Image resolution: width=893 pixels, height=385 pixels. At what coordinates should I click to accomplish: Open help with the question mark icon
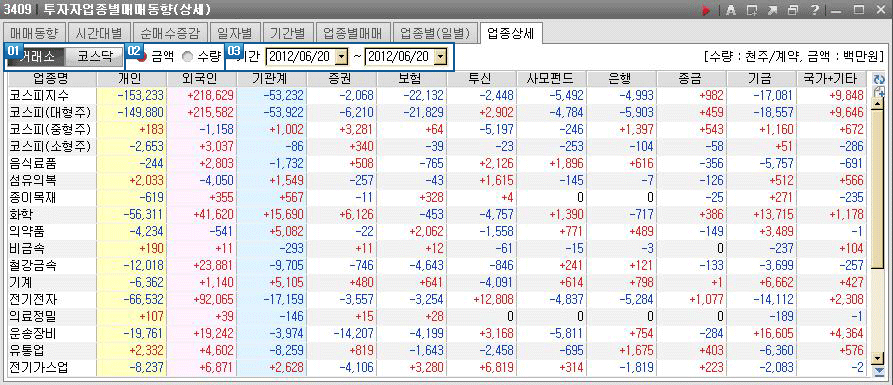pos(814,10)
